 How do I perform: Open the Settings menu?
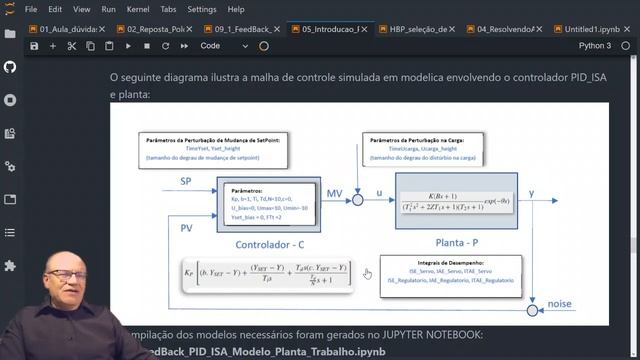[202, 9]
